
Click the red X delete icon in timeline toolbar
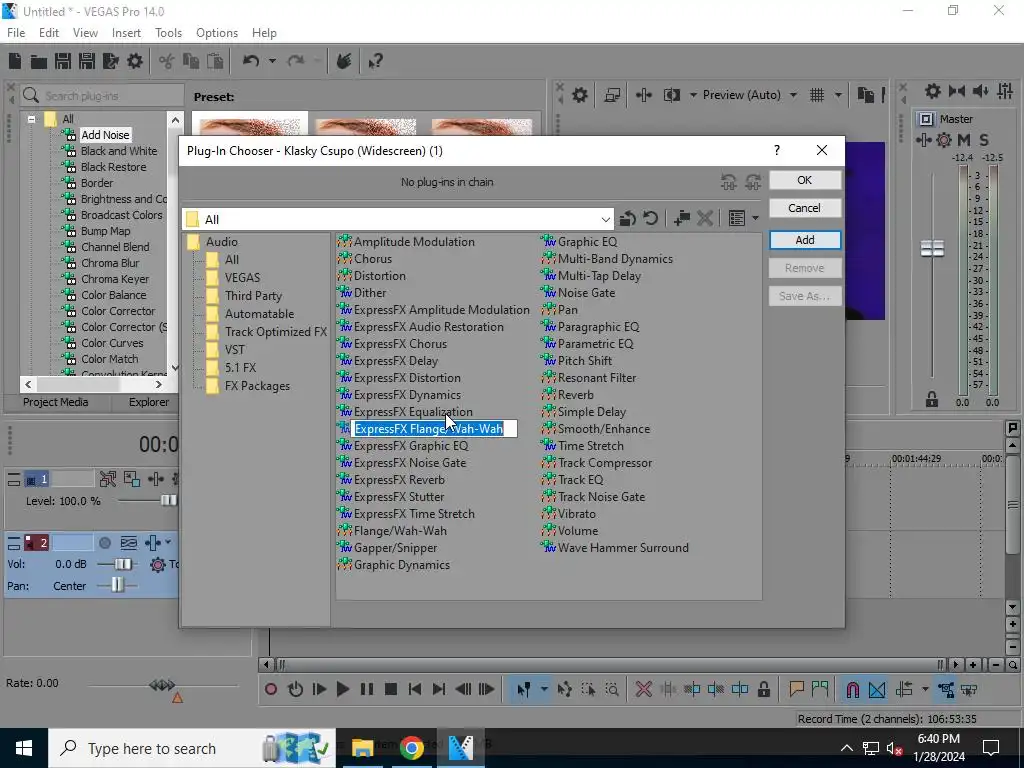[x=643, y=689]
